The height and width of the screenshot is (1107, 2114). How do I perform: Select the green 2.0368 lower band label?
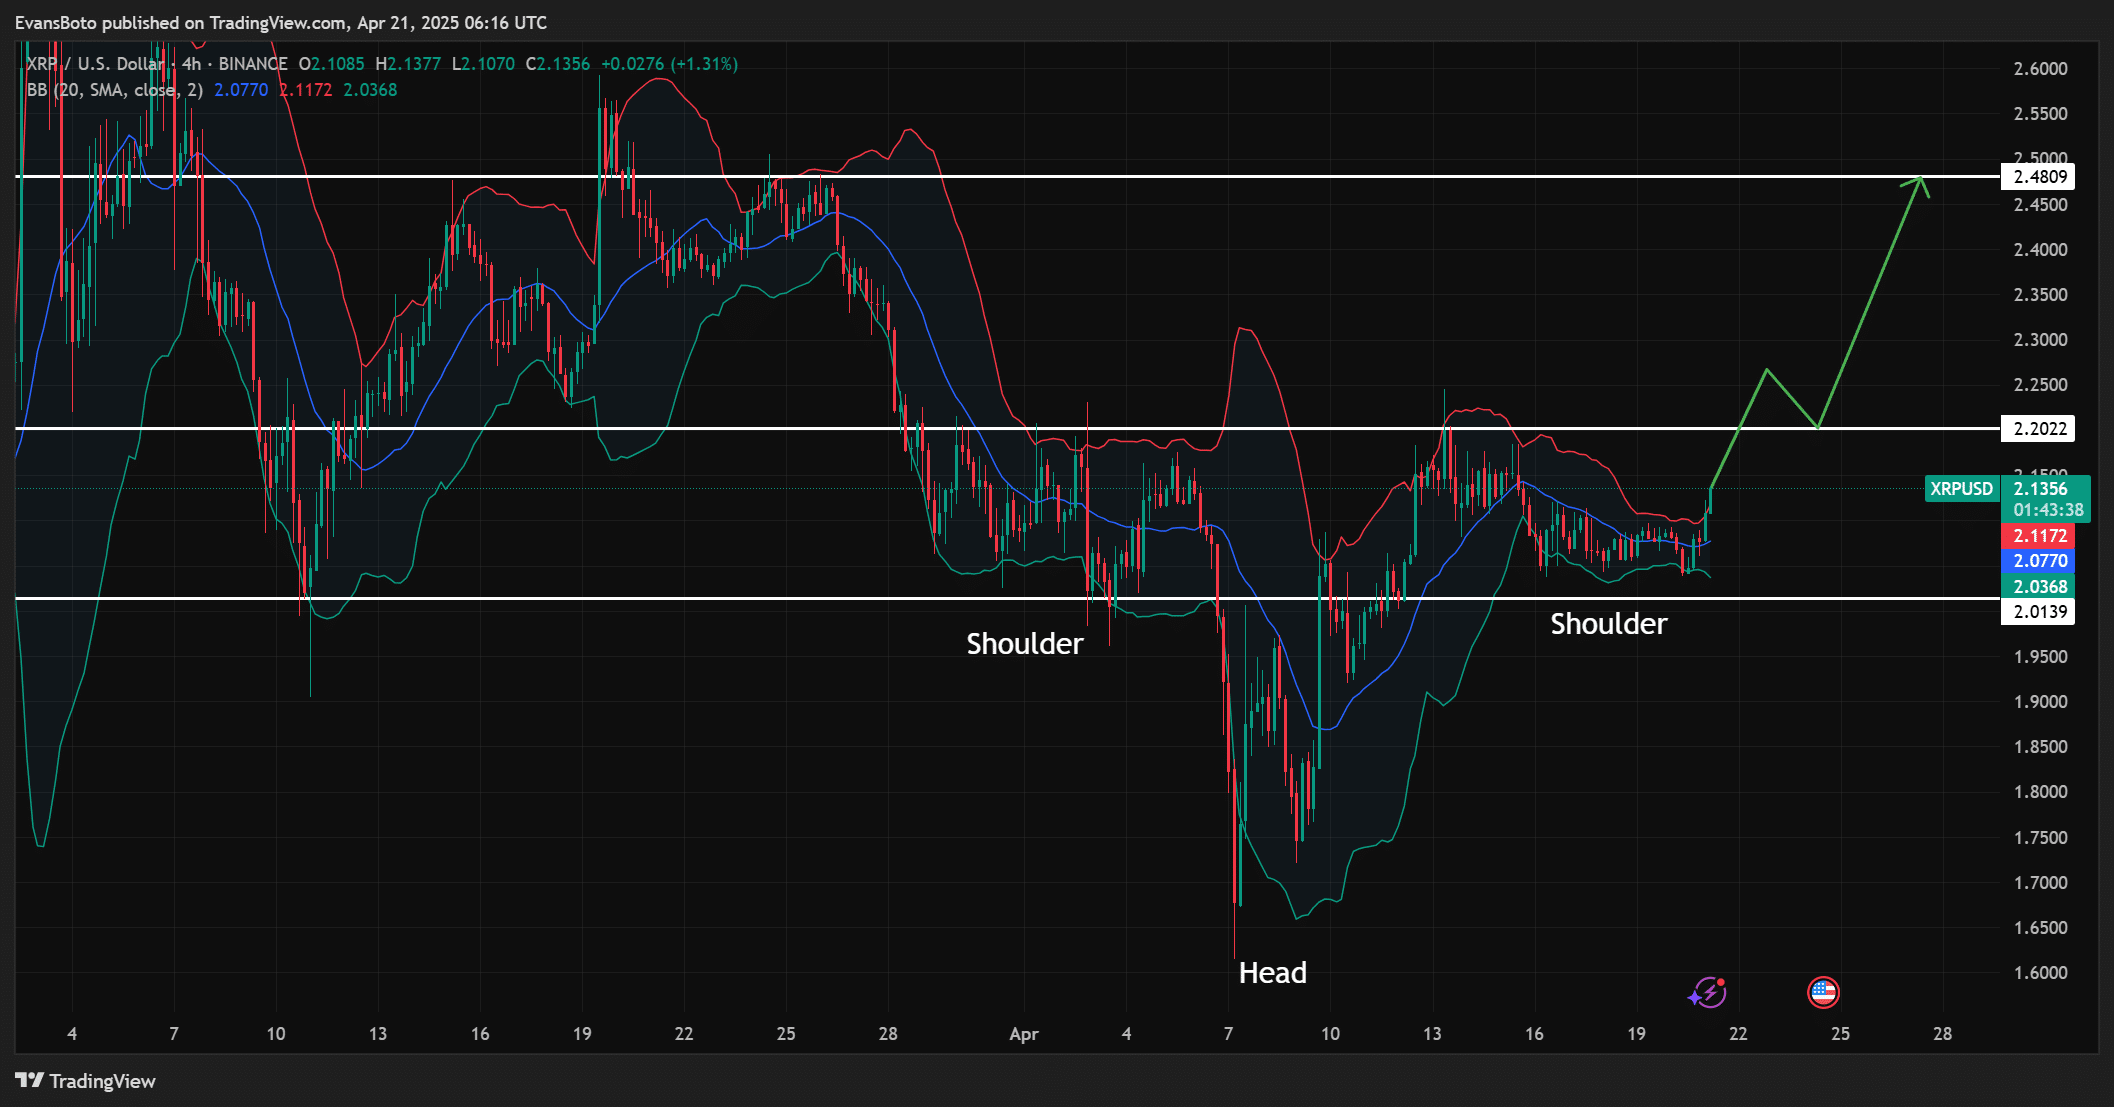click(2038, 587)
